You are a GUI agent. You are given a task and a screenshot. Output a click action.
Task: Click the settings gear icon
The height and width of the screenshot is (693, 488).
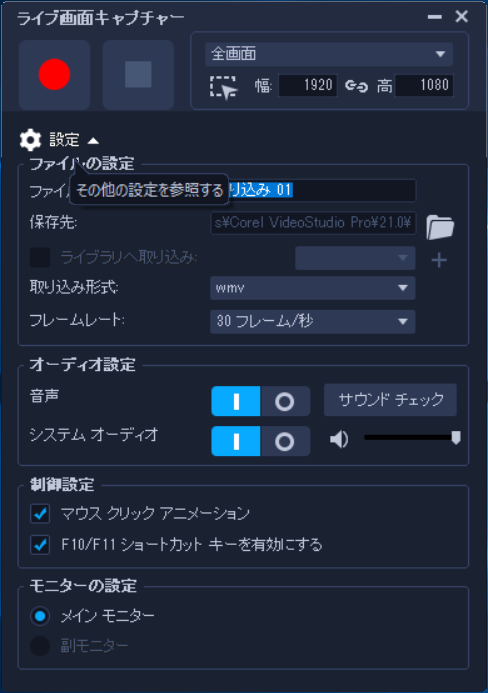(30, 140)
